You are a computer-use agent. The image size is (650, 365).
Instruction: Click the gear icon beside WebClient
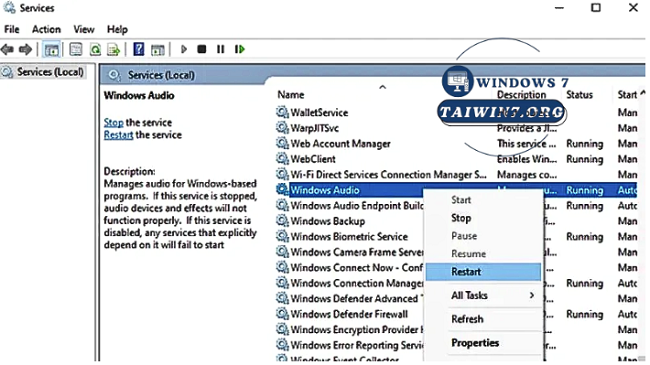tap(282, 158)
